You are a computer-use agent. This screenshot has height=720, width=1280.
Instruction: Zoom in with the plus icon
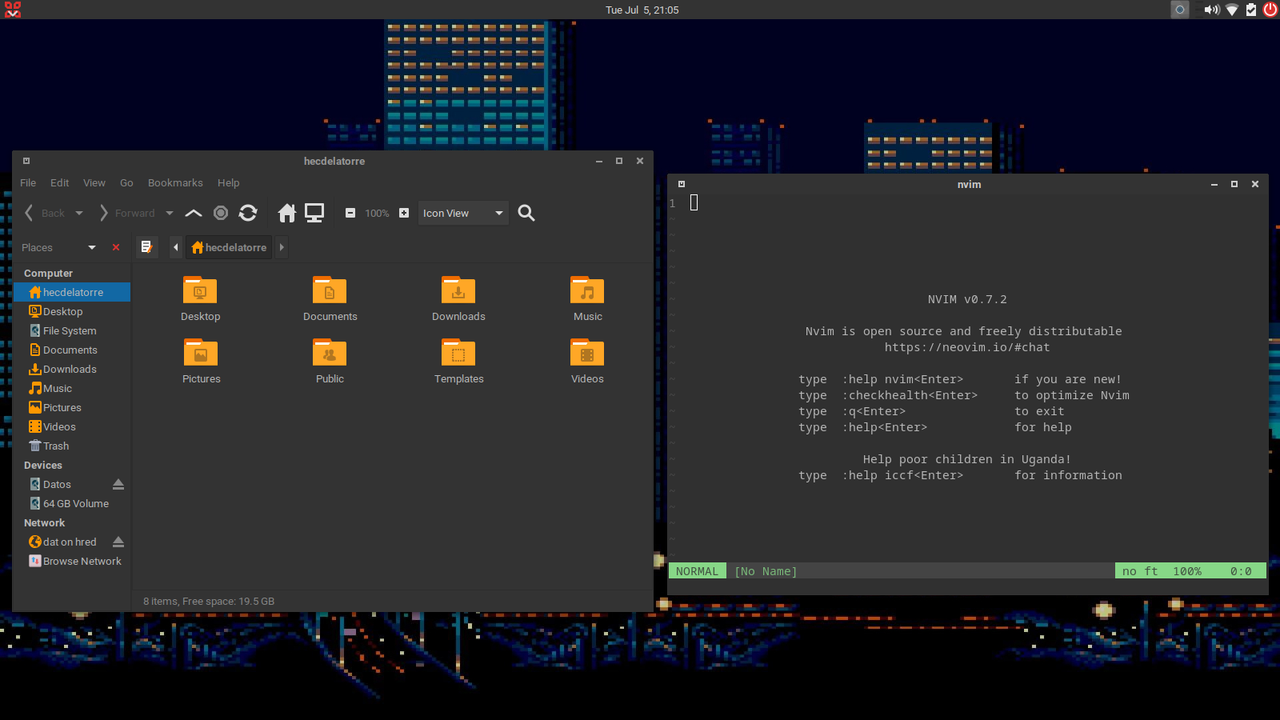(x=403, y=212)
